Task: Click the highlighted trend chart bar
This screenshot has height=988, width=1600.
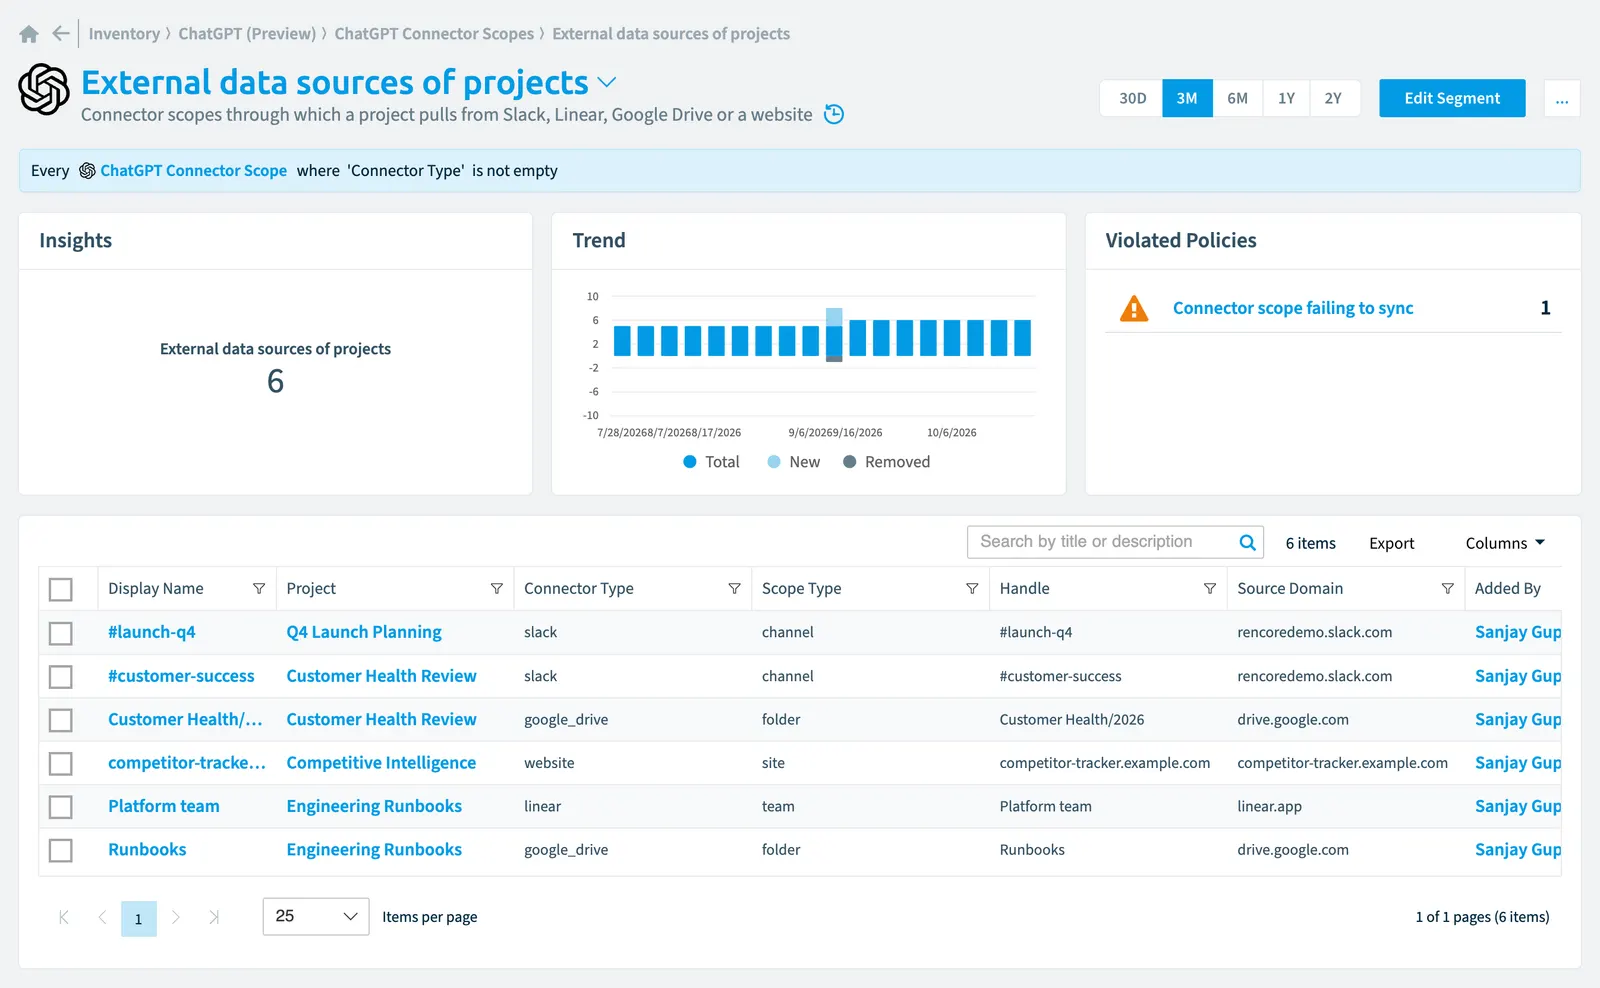Action: [x=834, y=335]
